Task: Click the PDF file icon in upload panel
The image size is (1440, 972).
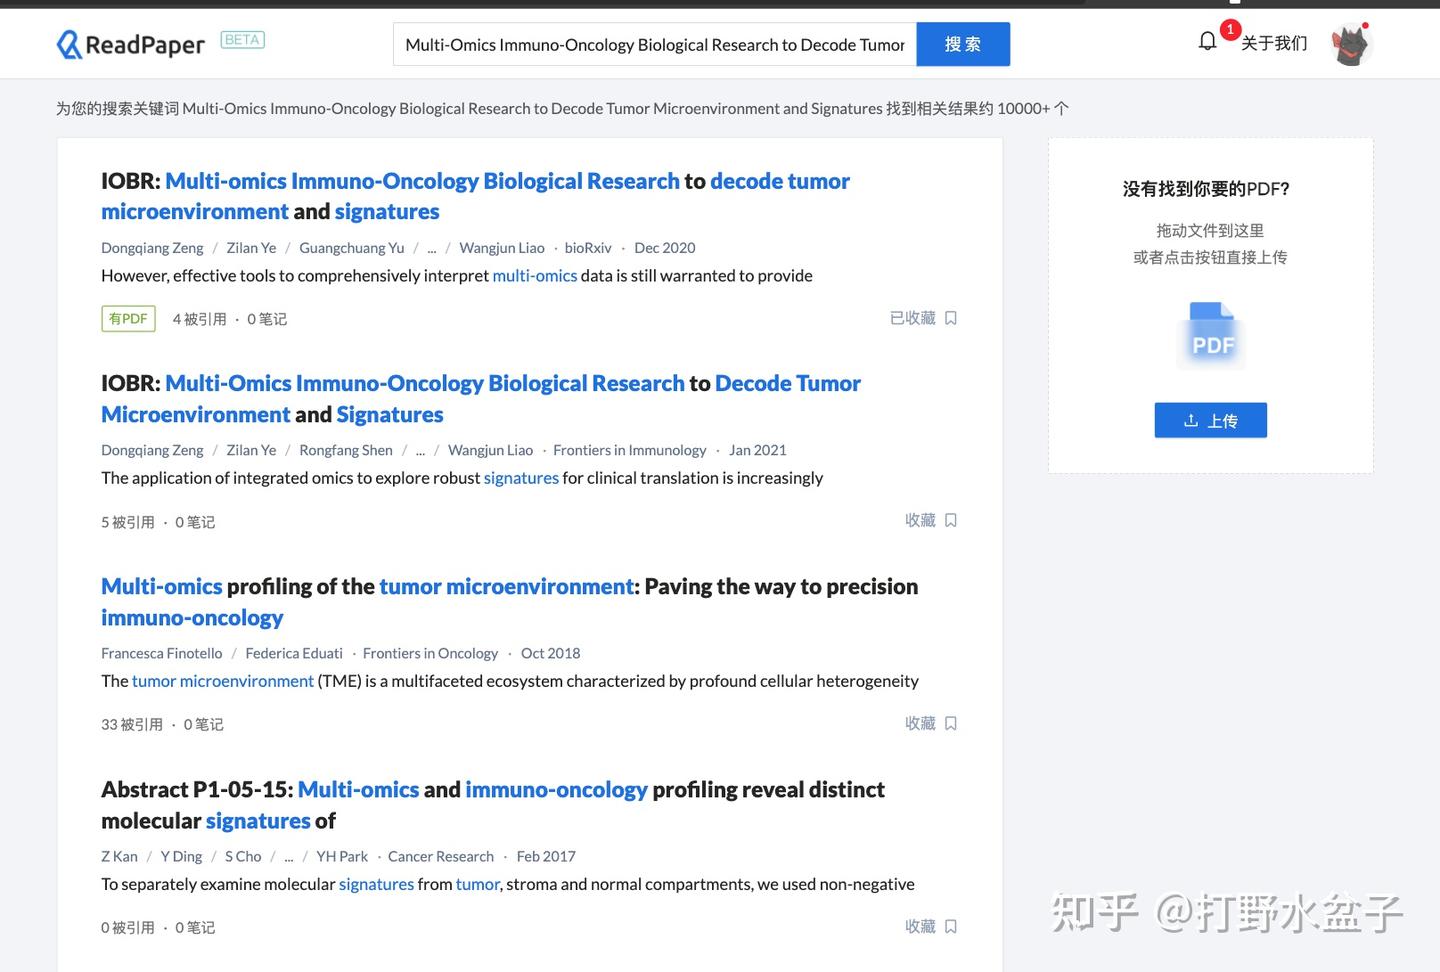Action: [1210, 333]
